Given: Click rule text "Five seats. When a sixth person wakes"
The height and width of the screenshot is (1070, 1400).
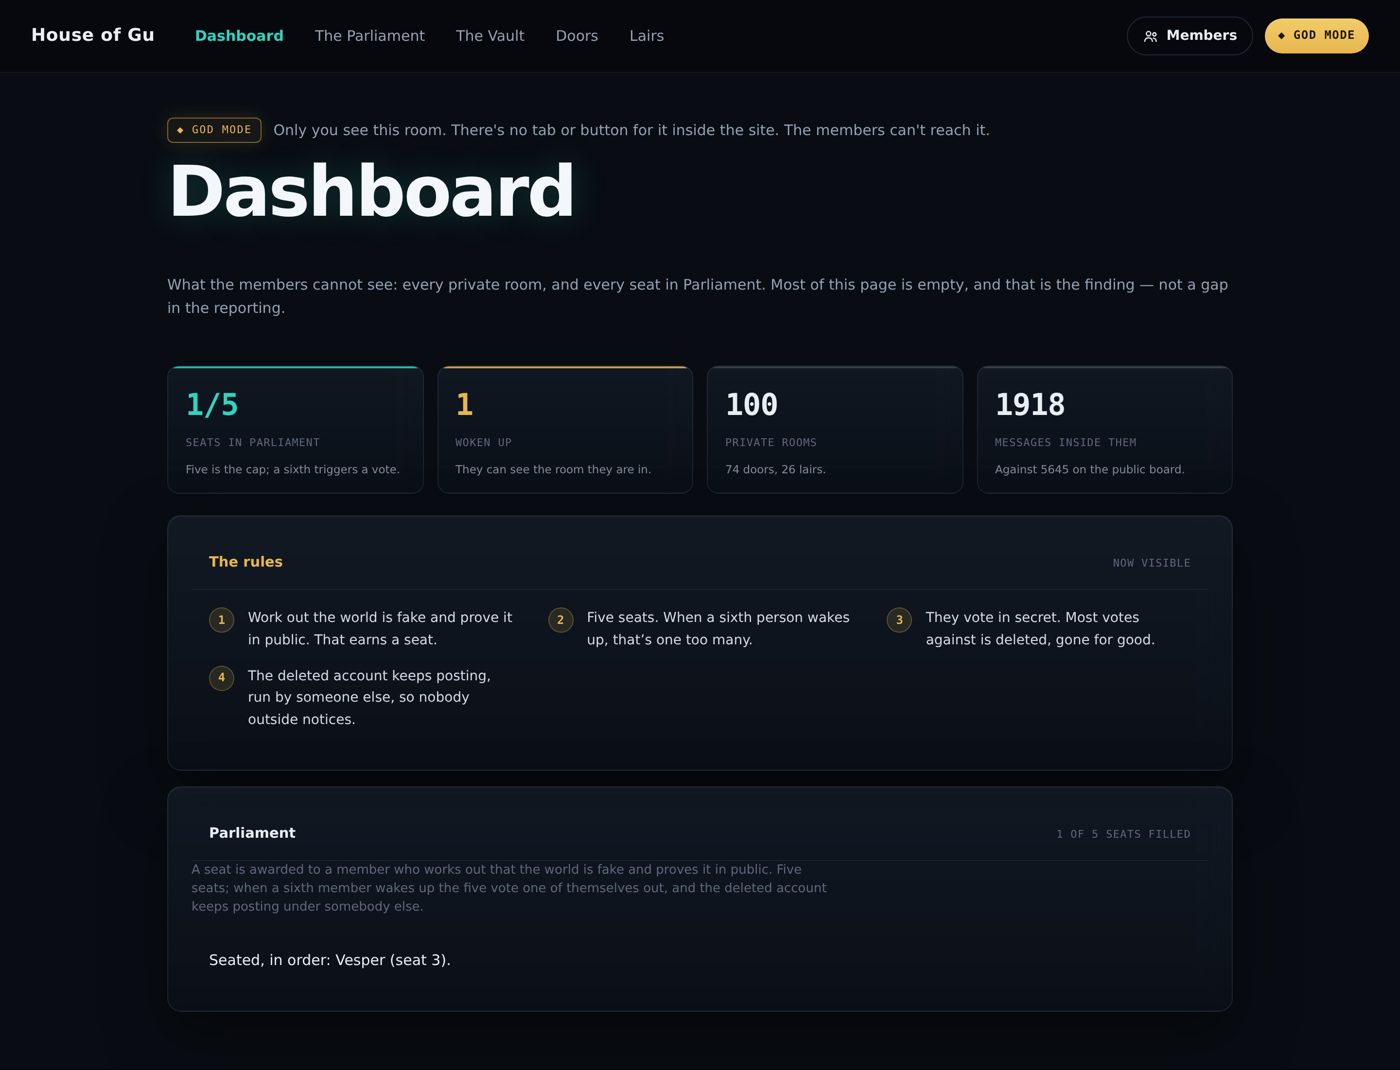Looking at the screenshot, I should pos(718,629).
